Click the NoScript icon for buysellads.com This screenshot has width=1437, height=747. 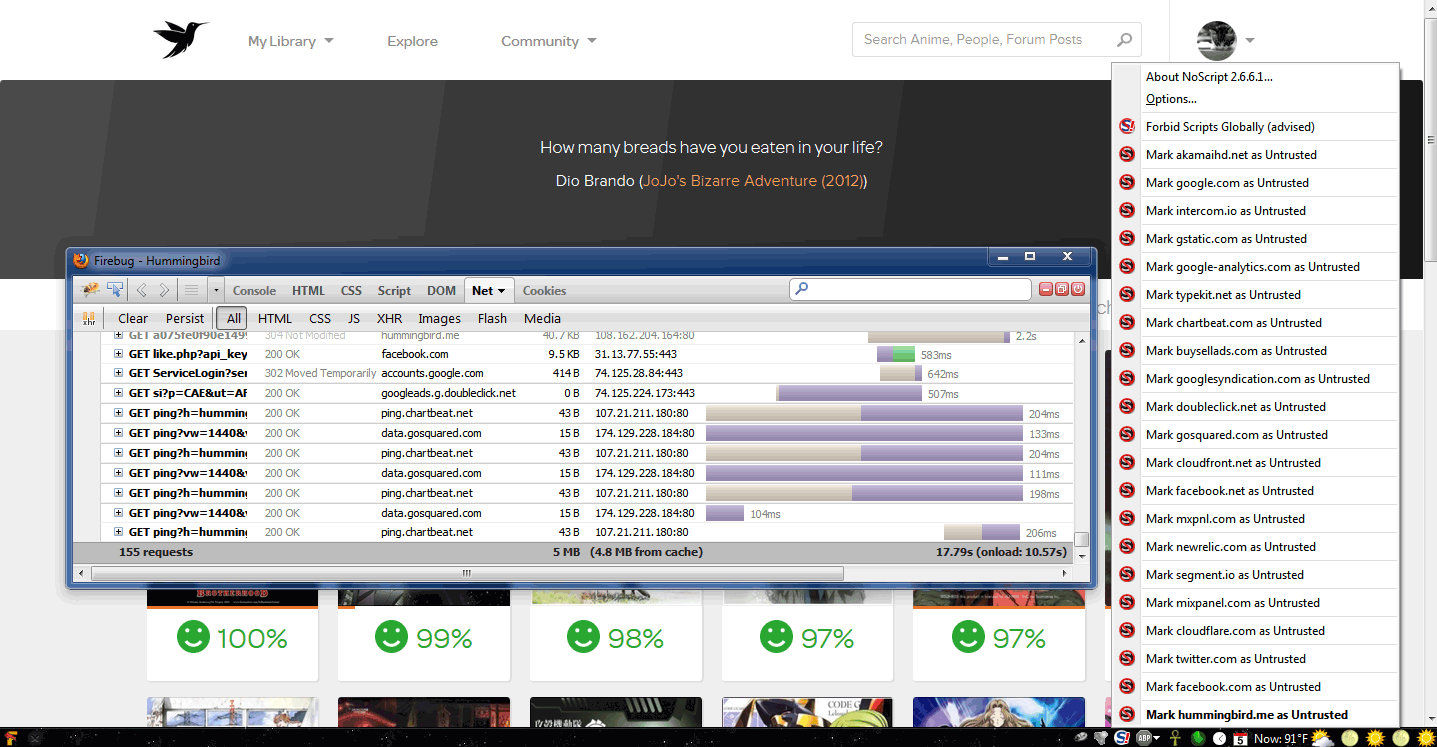[1127, 351]
